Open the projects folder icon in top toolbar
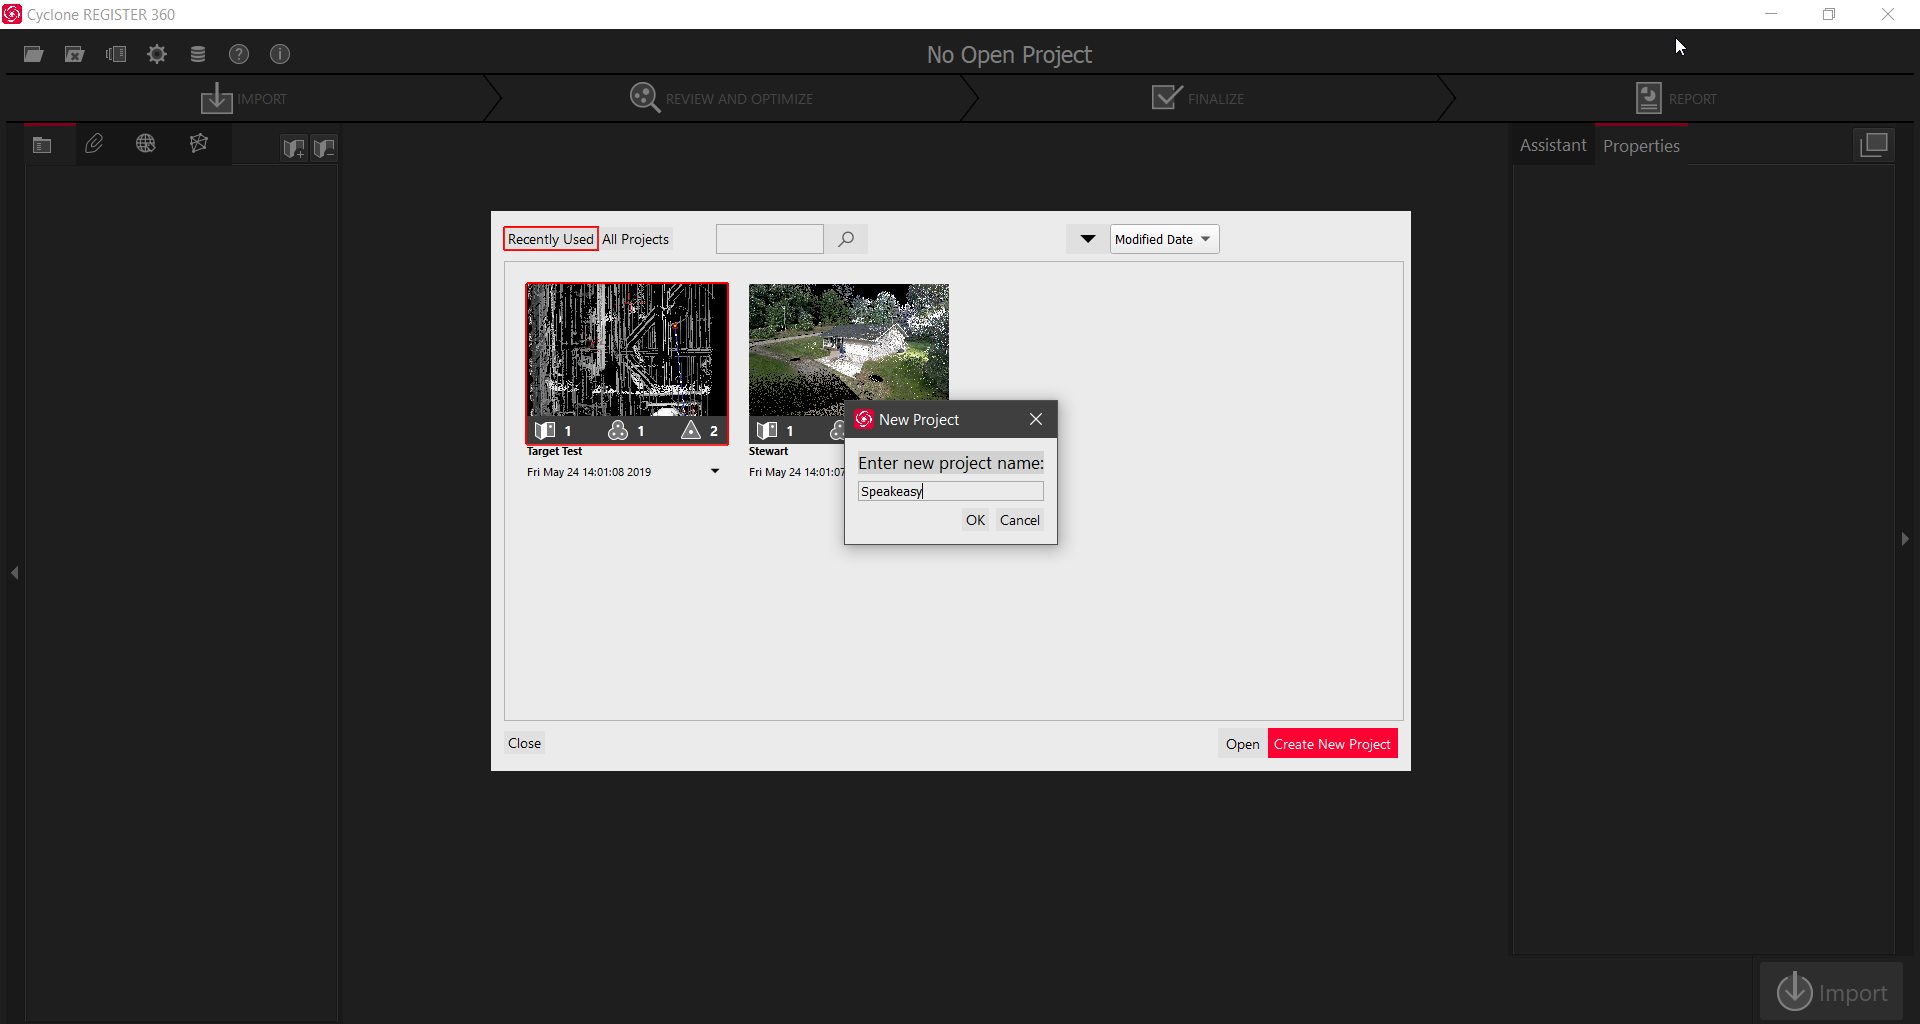 (34, 54)
